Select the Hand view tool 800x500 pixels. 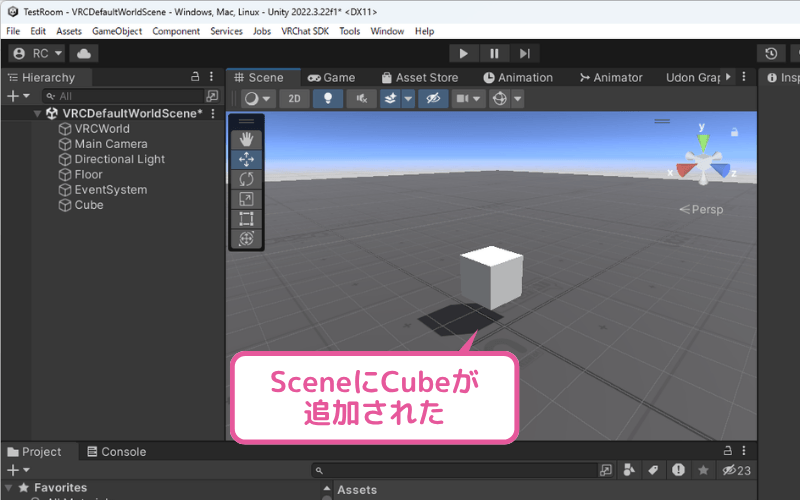pyautogui.click(x=246, y=139)
